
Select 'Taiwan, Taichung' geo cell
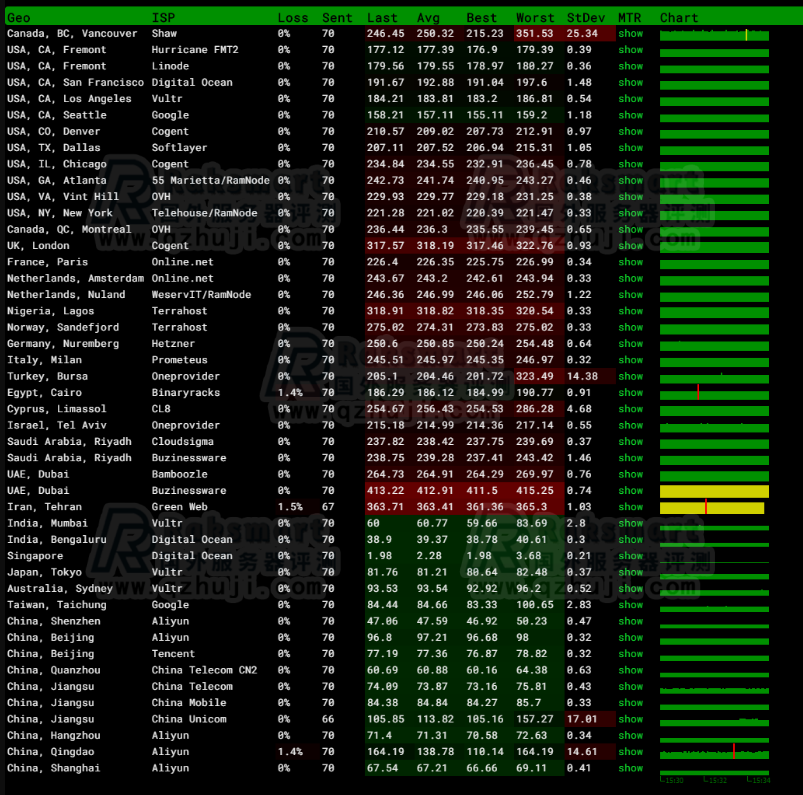click(57, 605)
